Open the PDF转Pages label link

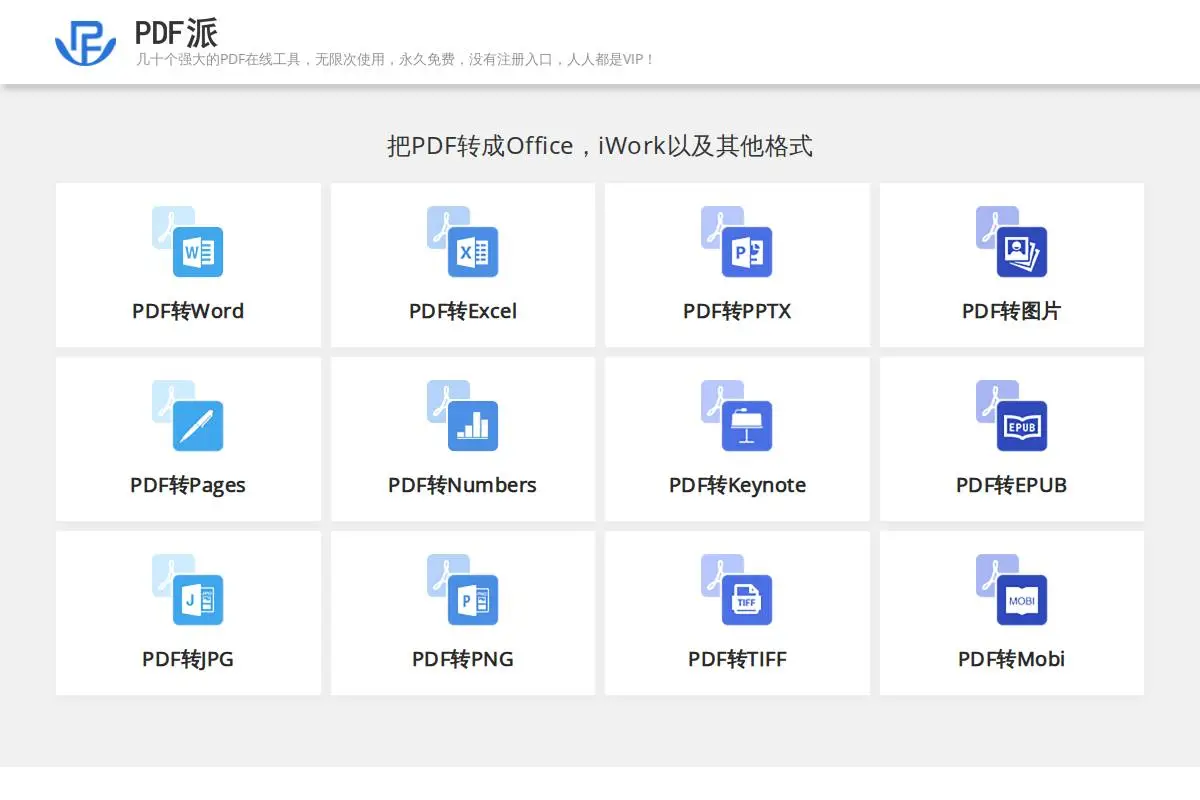pos(188,485)
